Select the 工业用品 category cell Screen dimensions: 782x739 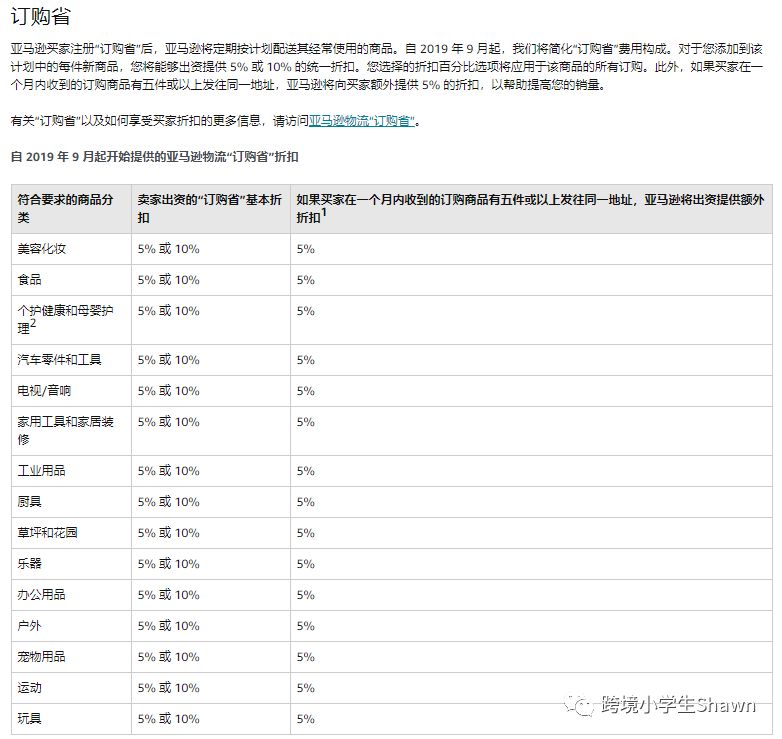71,470
